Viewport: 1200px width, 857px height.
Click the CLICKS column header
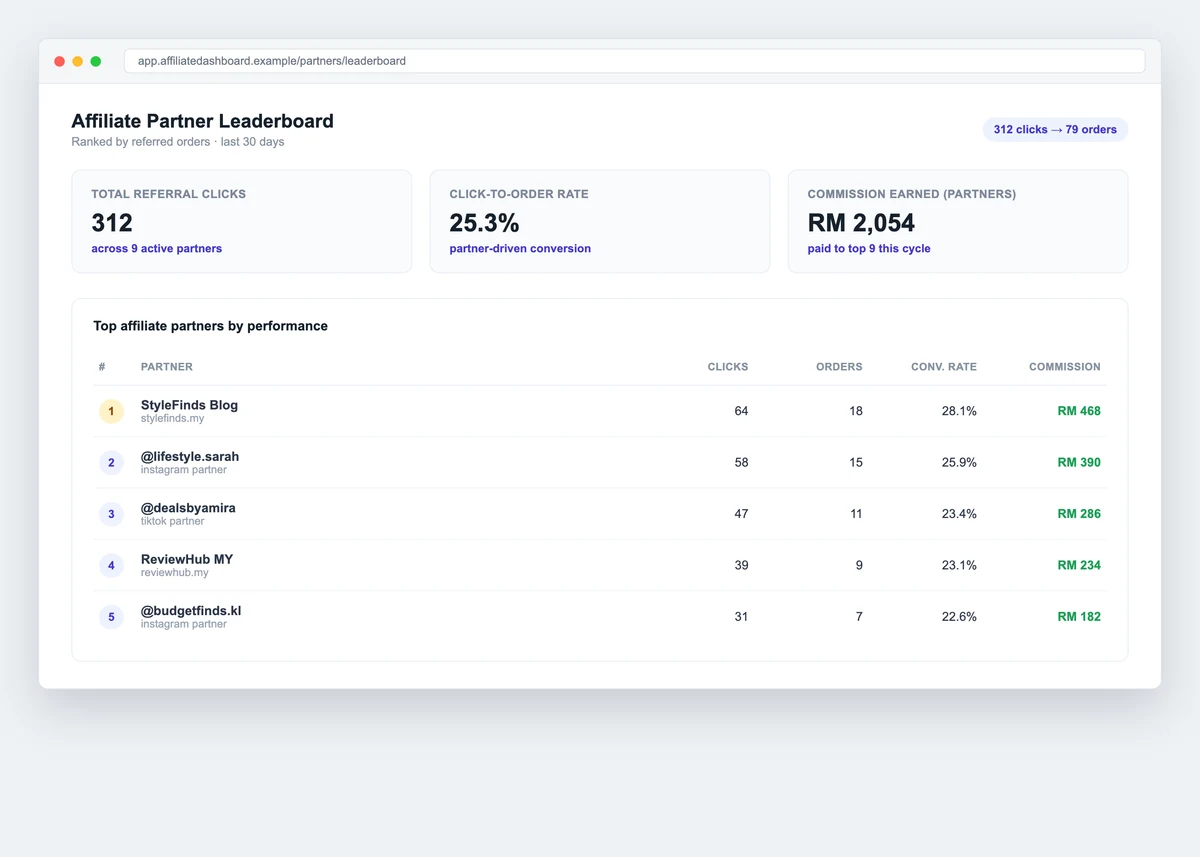point(728,367)
